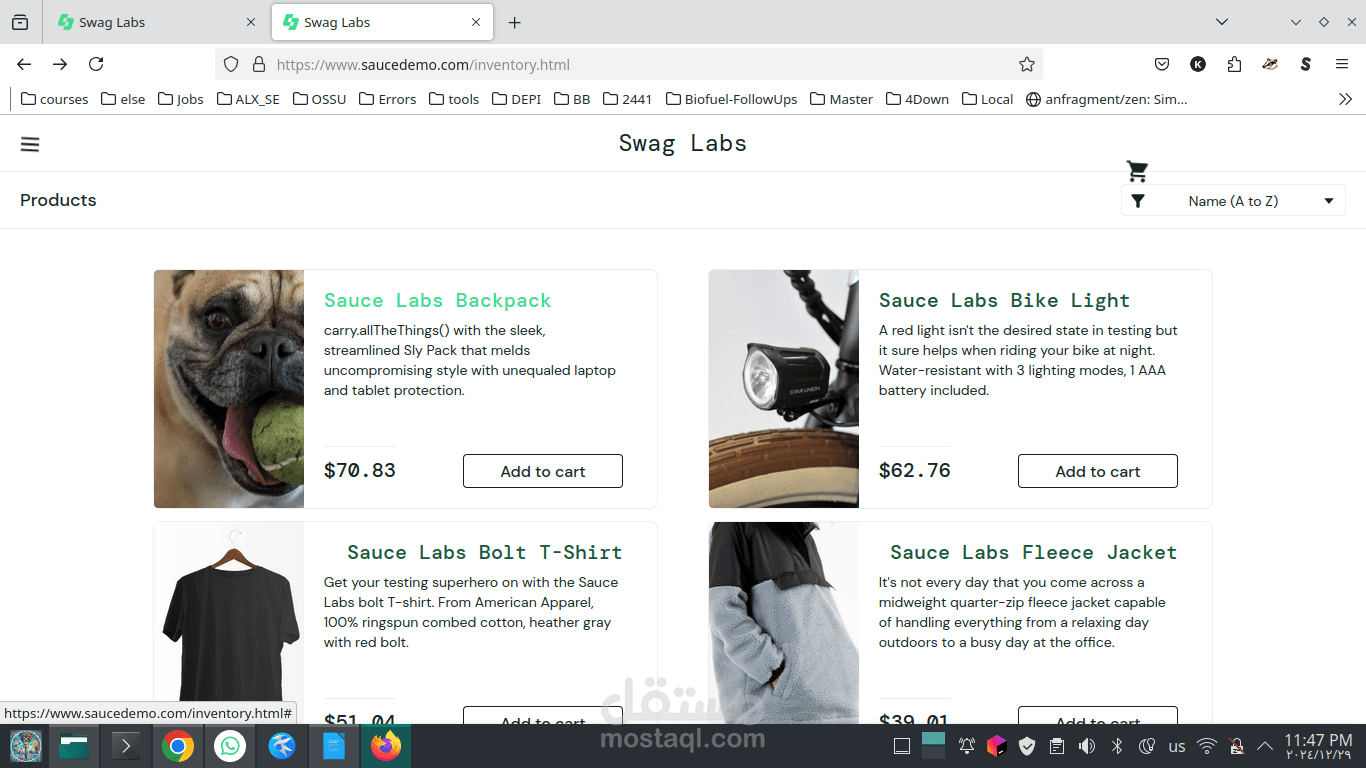1366x768 pixels.
Task: Open Wi-Fi network settings in the tray
Action: 1207,746
